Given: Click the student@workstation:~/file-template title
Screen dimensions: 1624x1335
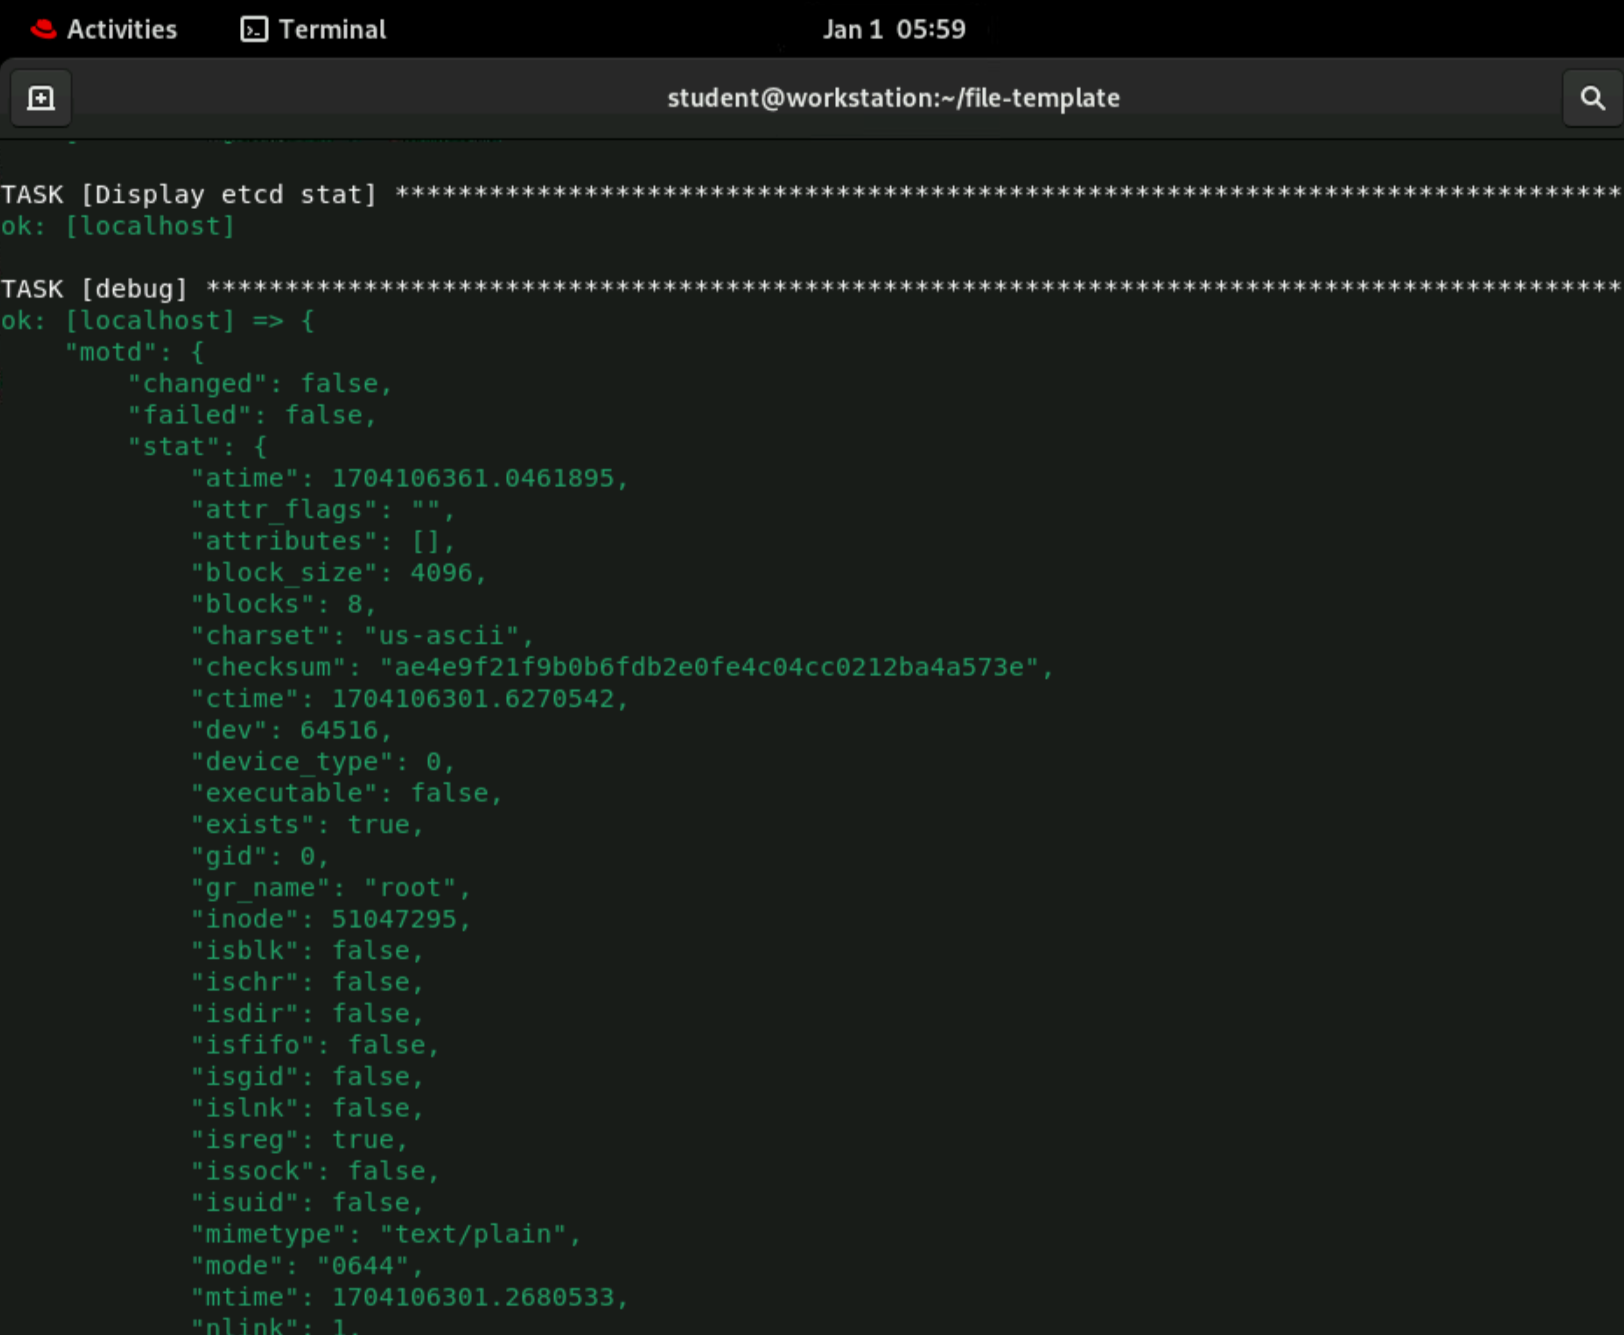Looking at the screenshot, I should coord(893,97).
